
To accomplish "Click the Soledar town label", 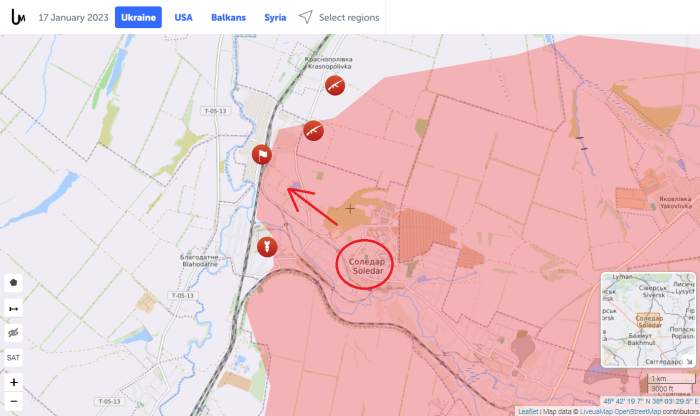I will coord(367,266).
